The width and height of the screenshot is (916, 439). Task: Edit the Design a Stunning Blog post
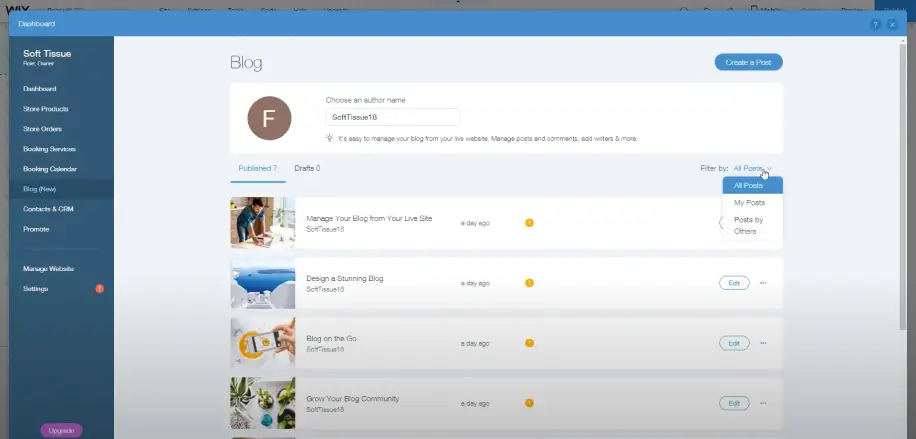click(734, 283)
